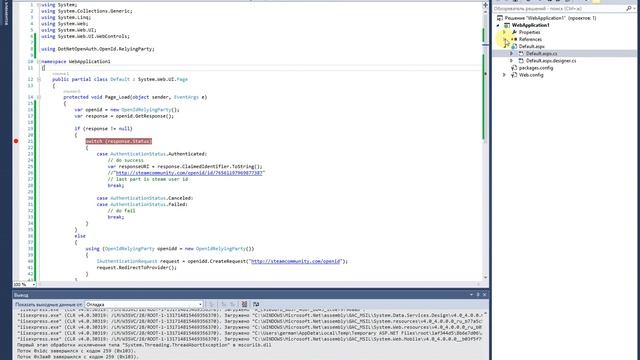This screenshot has width=640, height=360.
Task: Click 'using DotNetOpenAuth.OpenId.RelyingParty;' line
Action: 98,49
